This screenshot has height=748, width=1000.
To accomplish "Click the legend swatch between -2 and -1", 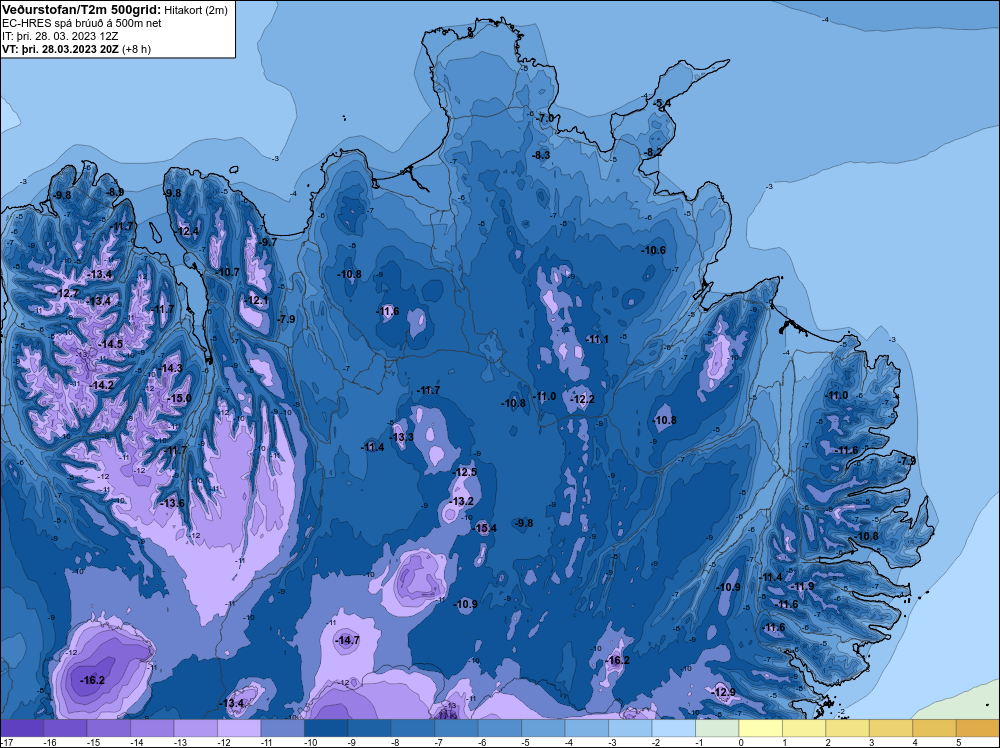I will click(x=673, y=728).
